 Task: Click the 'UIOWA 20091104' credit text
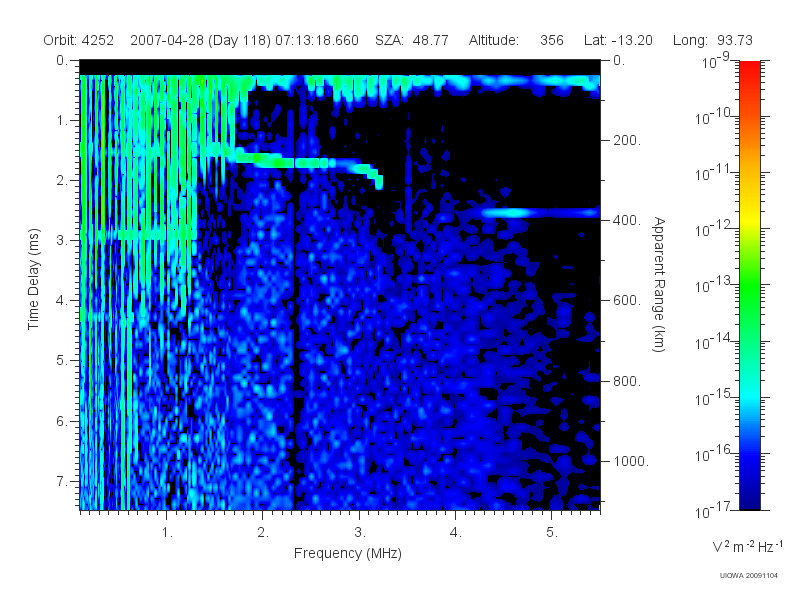[x=748, y=576]
